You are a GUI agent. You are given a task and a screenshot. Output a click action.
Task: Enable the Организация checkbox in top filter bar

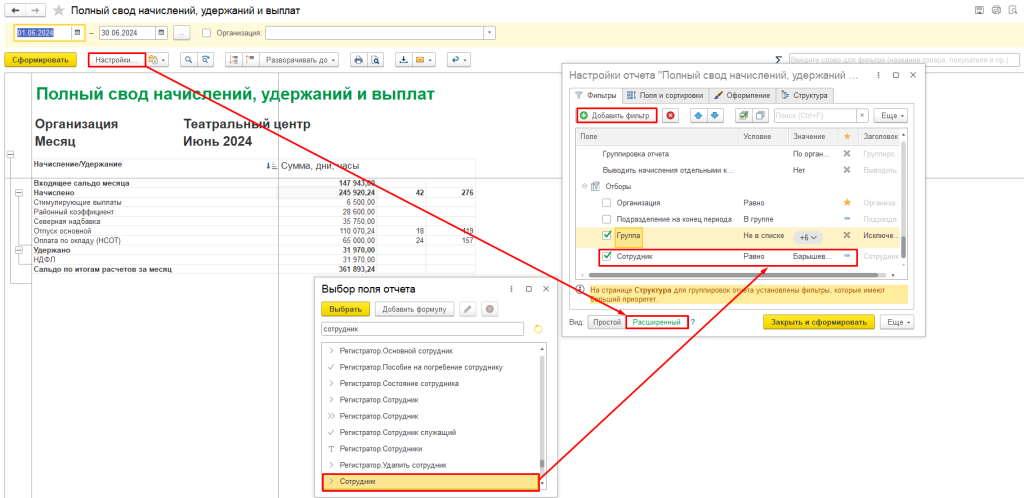206,32
